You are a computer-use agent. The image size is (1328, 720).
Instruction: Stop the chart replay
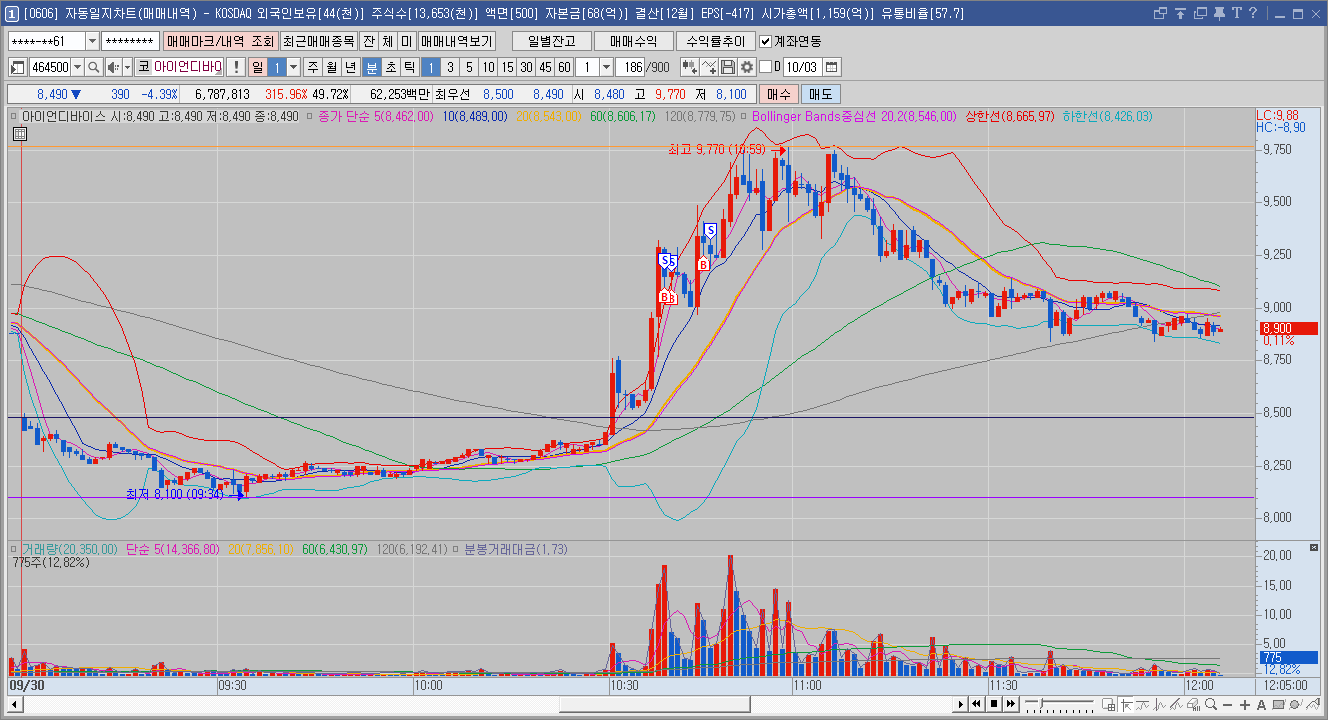pyautogui.click(x=994, y=704)
